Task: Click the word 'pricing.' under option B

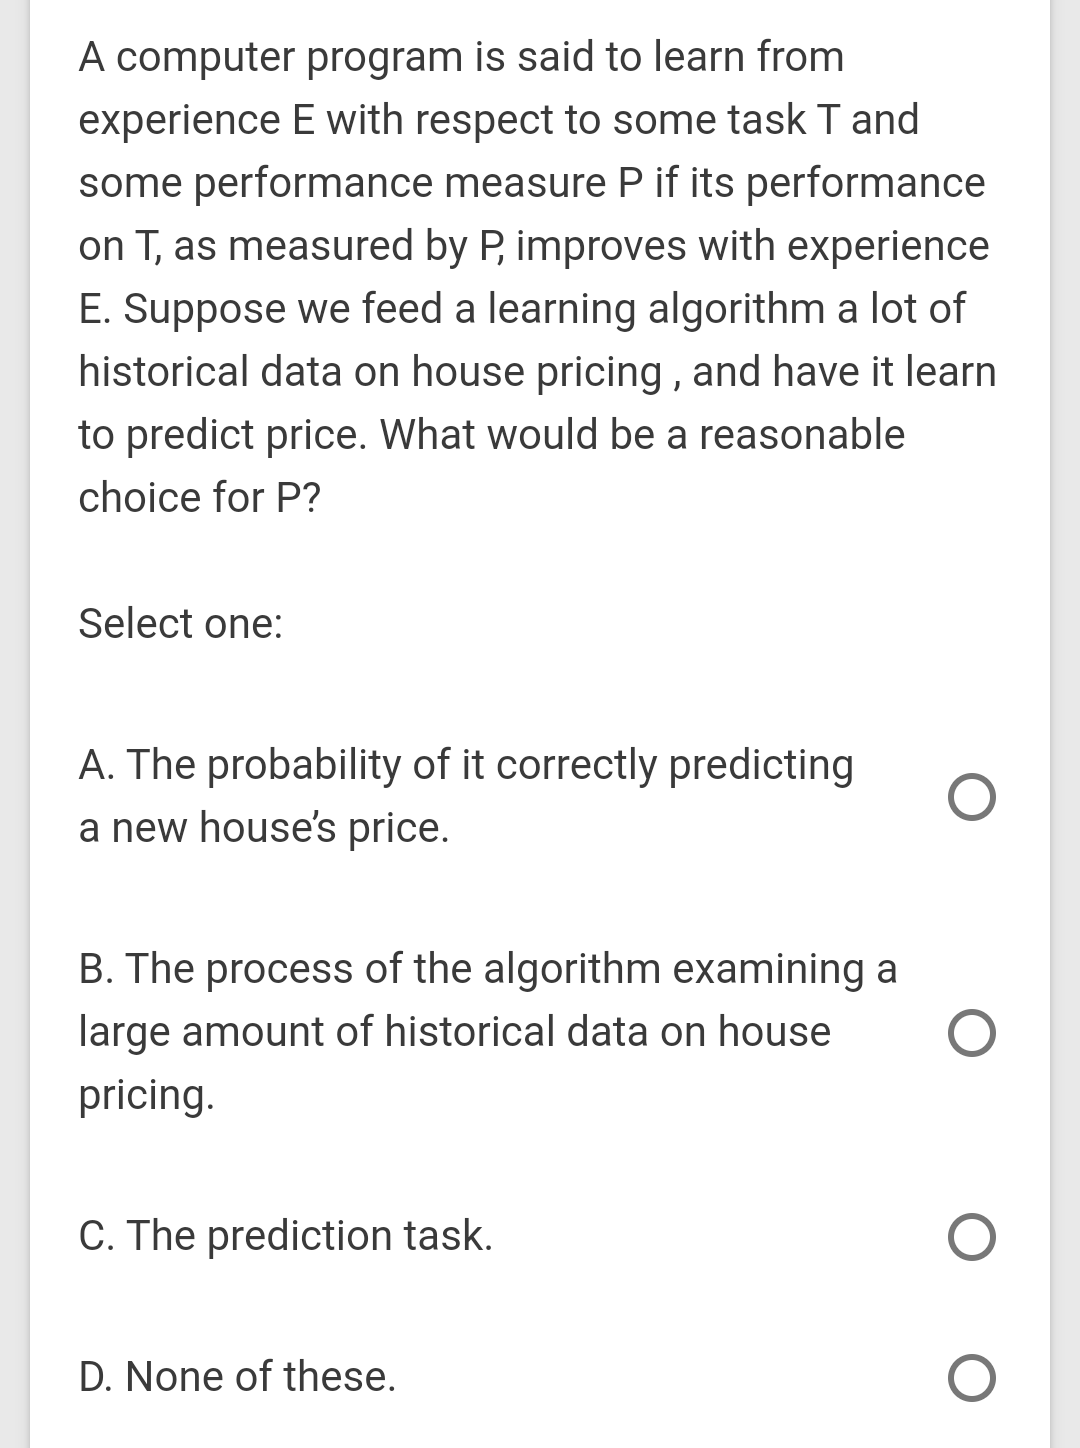Action: click(x=147, y=1096)
